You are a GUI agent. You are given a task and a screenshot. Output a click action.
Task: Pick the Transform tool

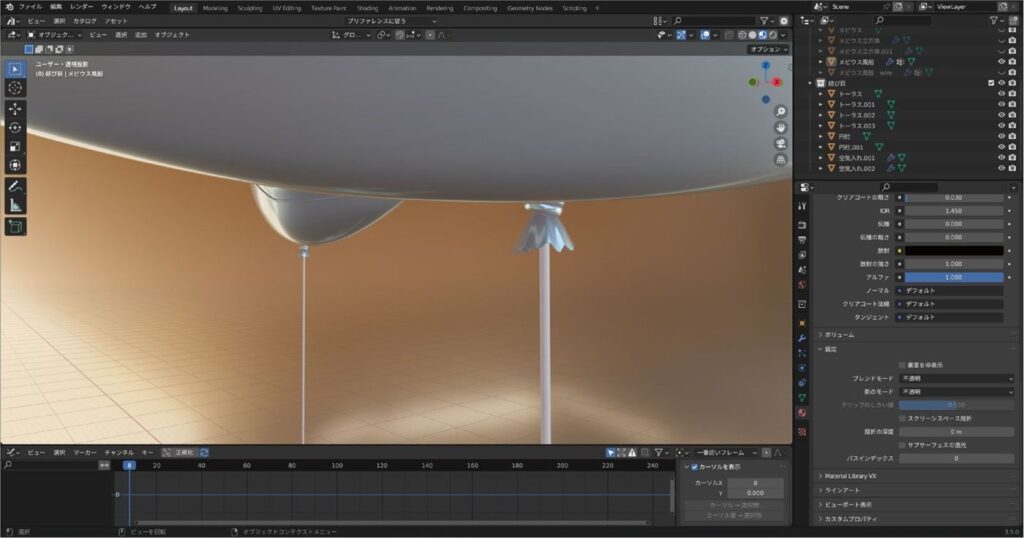(x=15, y=166)
